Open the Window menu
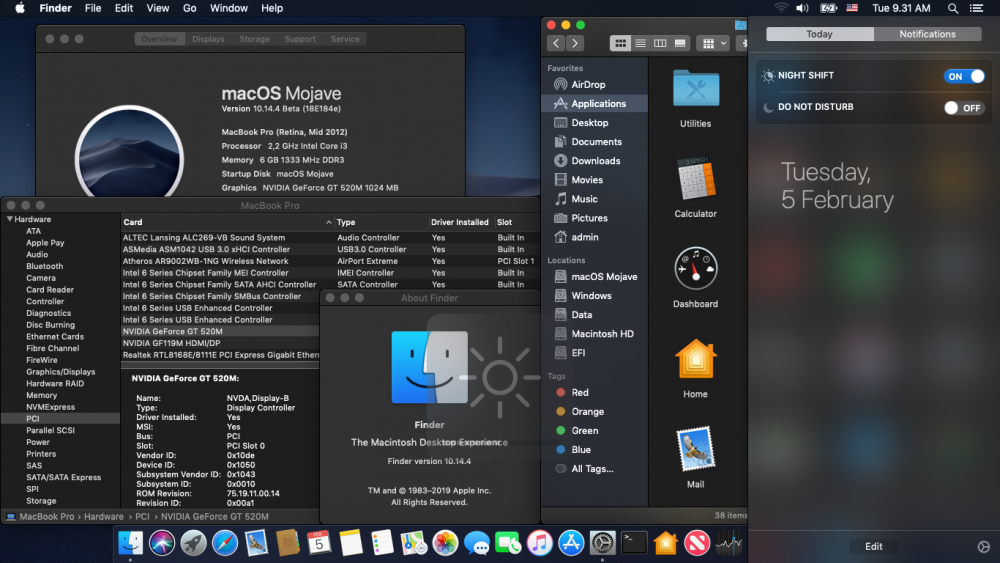1000x563 pixels. point(228,8)
